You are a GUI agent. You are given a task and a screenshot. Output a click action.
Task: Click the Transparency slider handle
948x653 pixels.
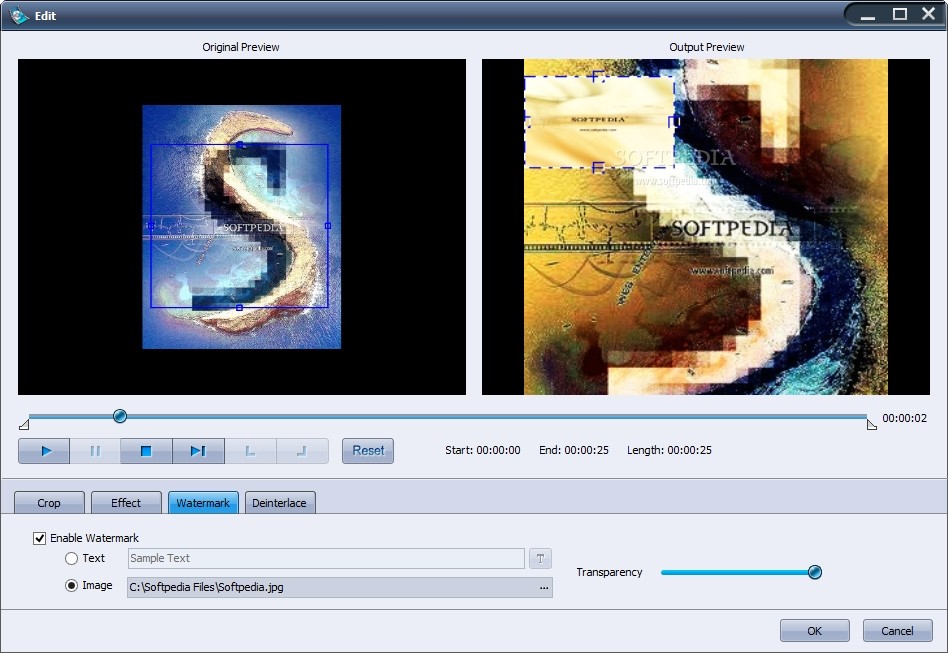[x=815, y=572]
